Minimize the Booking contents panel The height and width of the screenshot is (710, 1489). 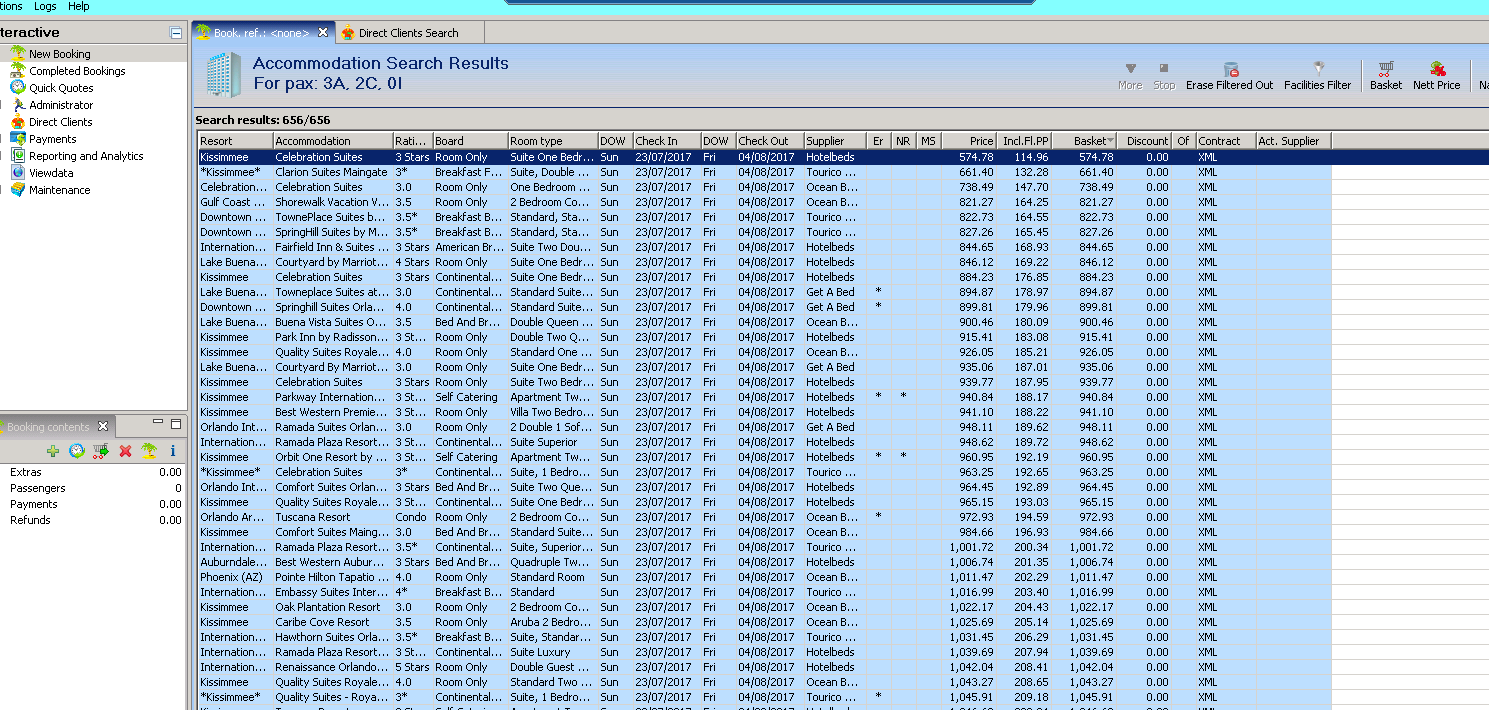(x=158, y=424)
